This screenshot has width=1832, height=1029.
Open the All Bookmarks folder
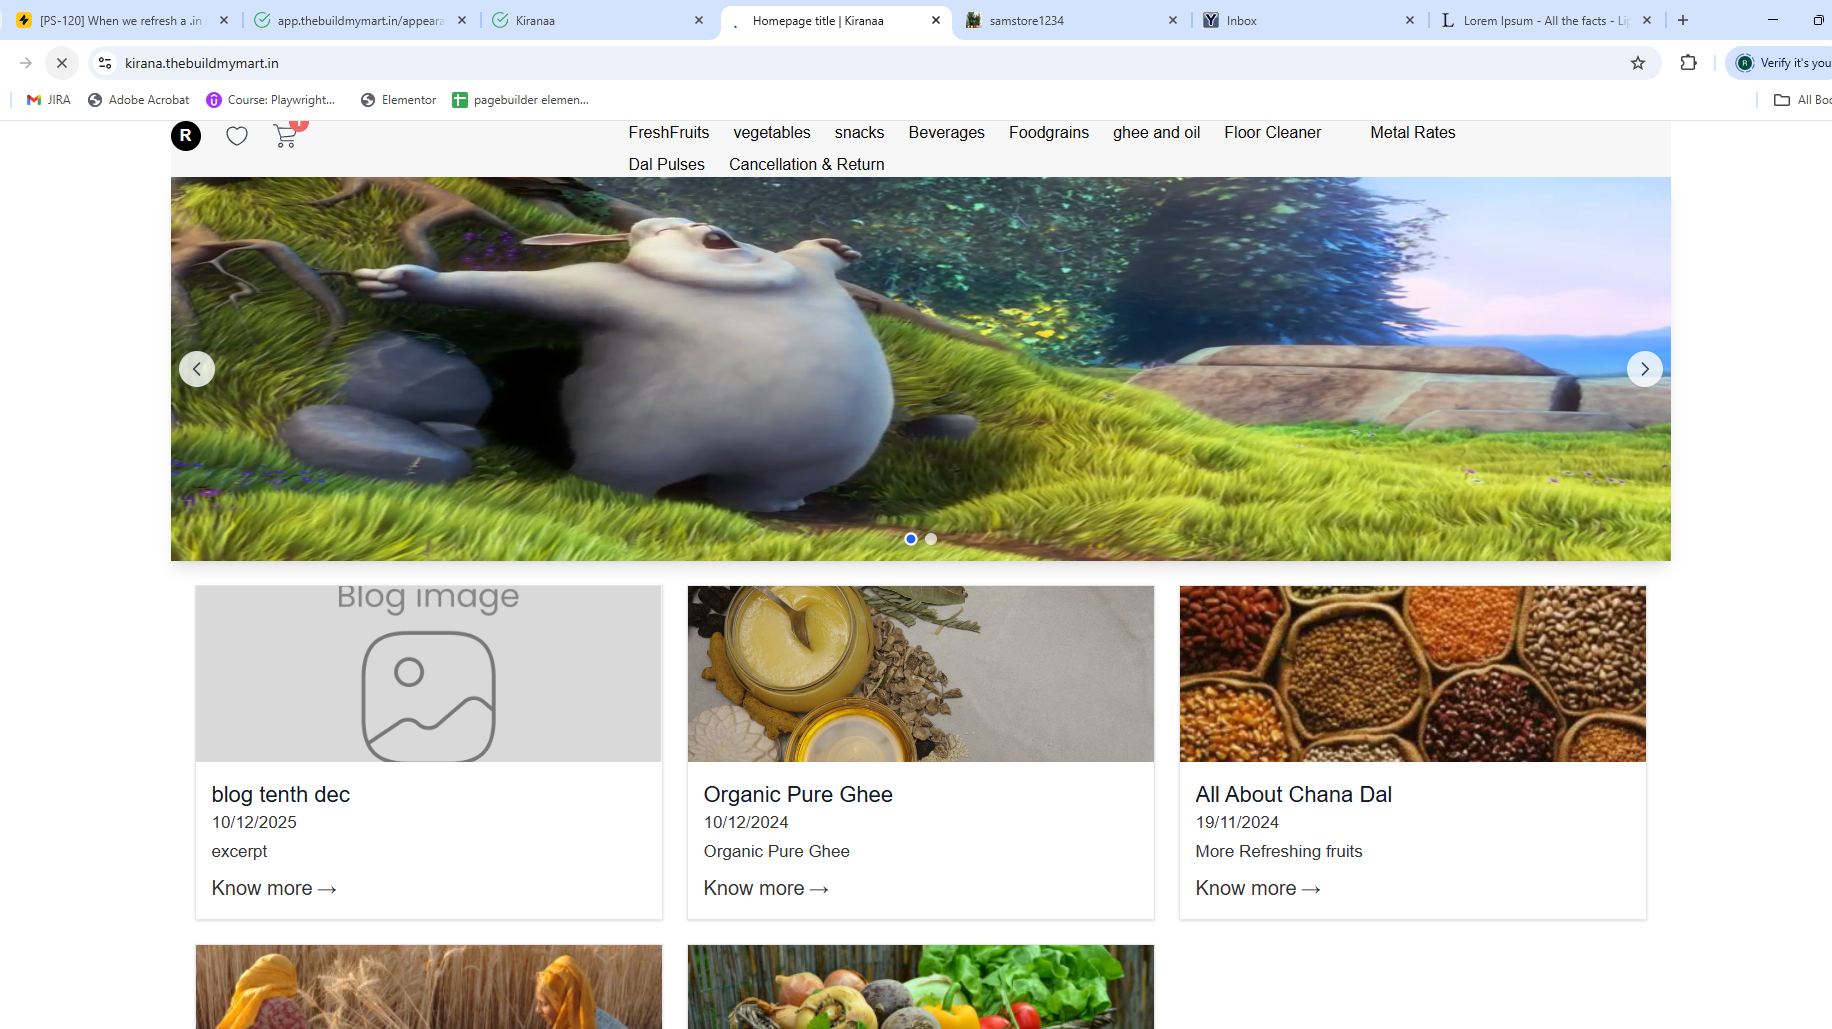click(x=1802, y=100)
